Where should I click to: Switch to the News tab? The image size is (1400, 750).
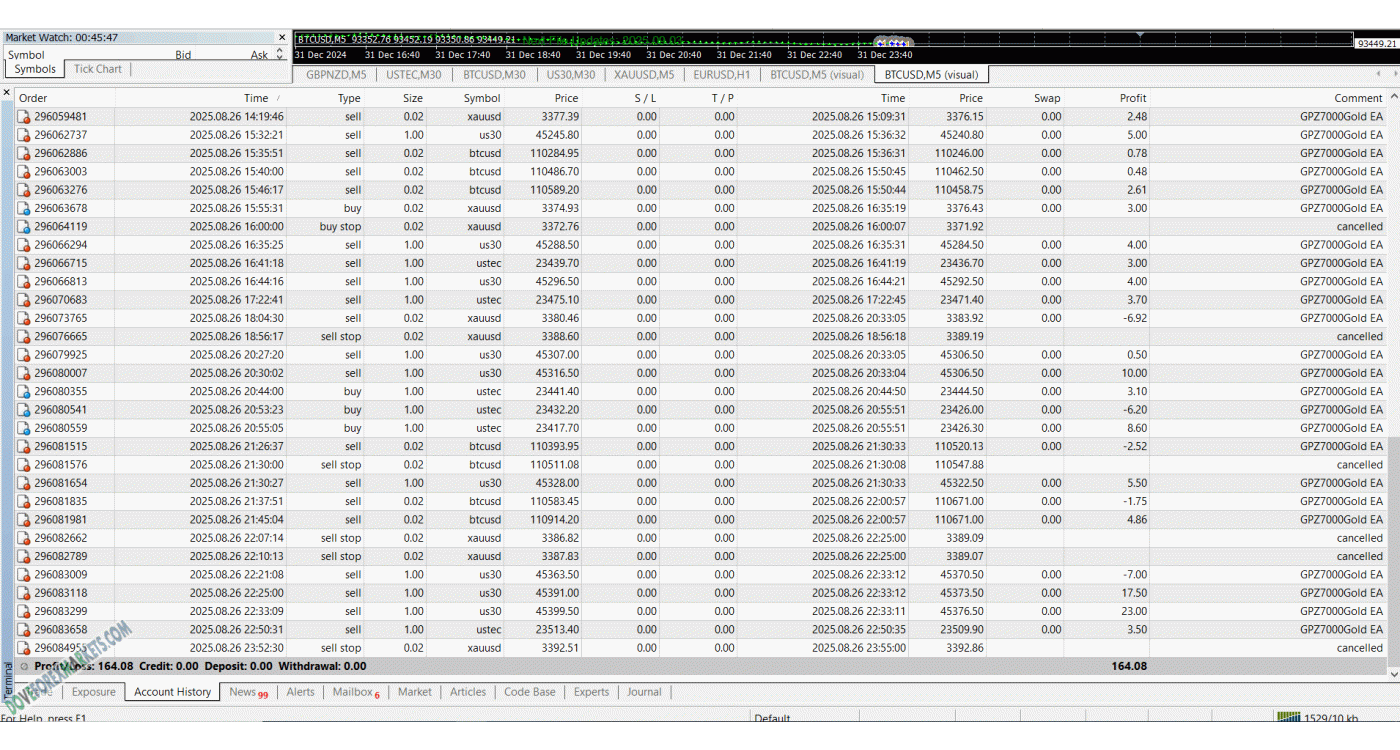[243, 692]
